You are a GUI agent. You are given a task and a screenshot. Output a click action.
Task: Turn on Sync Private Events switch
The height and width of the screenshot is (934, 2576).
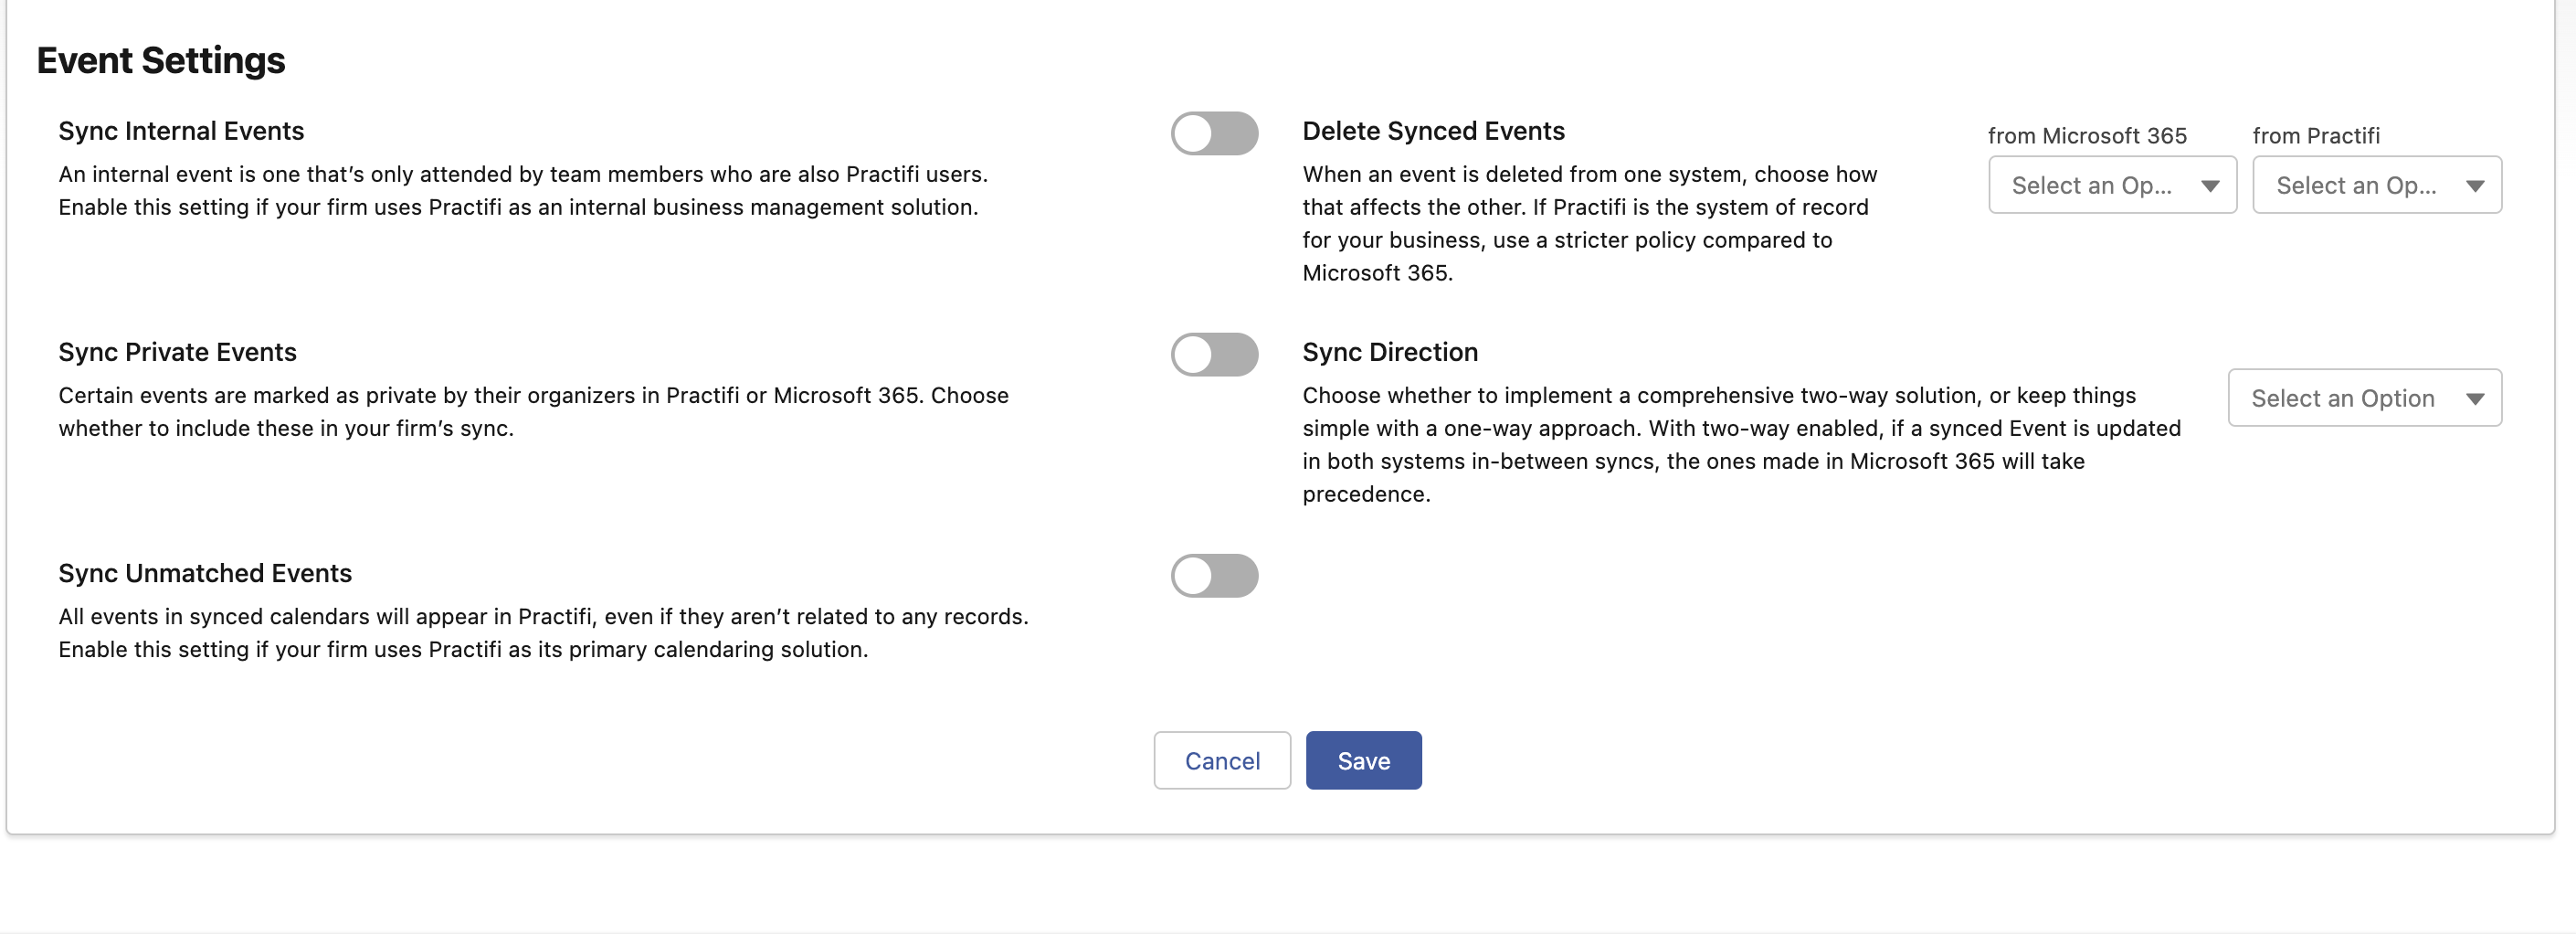point(1214,354)
